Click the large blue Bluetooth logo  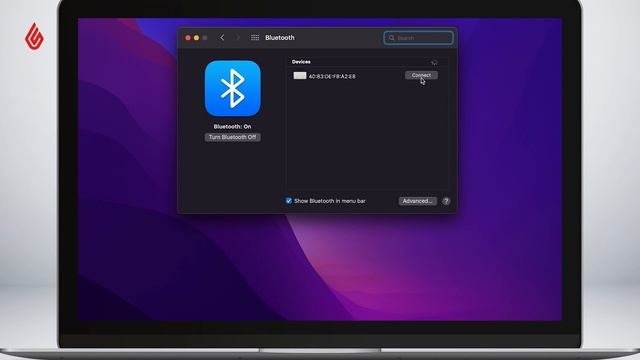[x=233, y=88]
